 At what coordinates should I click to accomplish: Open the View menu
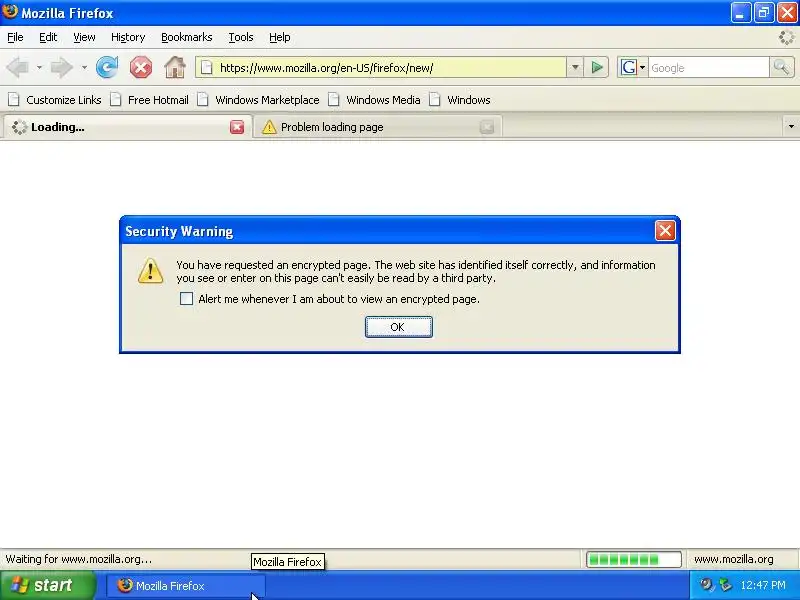pyautogui.click(x=84, y=37)
